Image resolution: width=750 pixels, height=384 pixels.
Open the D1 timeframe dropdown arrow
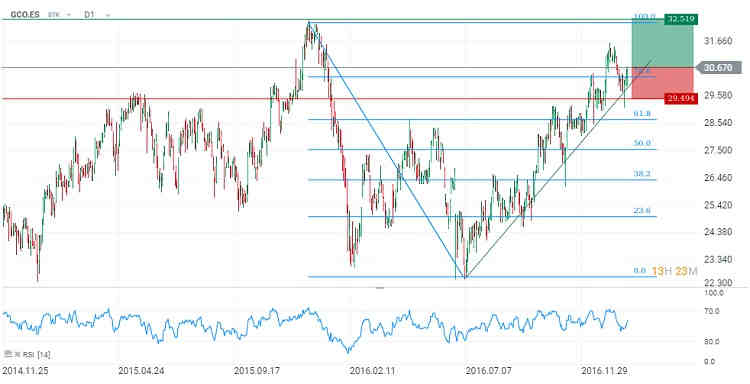108,15
